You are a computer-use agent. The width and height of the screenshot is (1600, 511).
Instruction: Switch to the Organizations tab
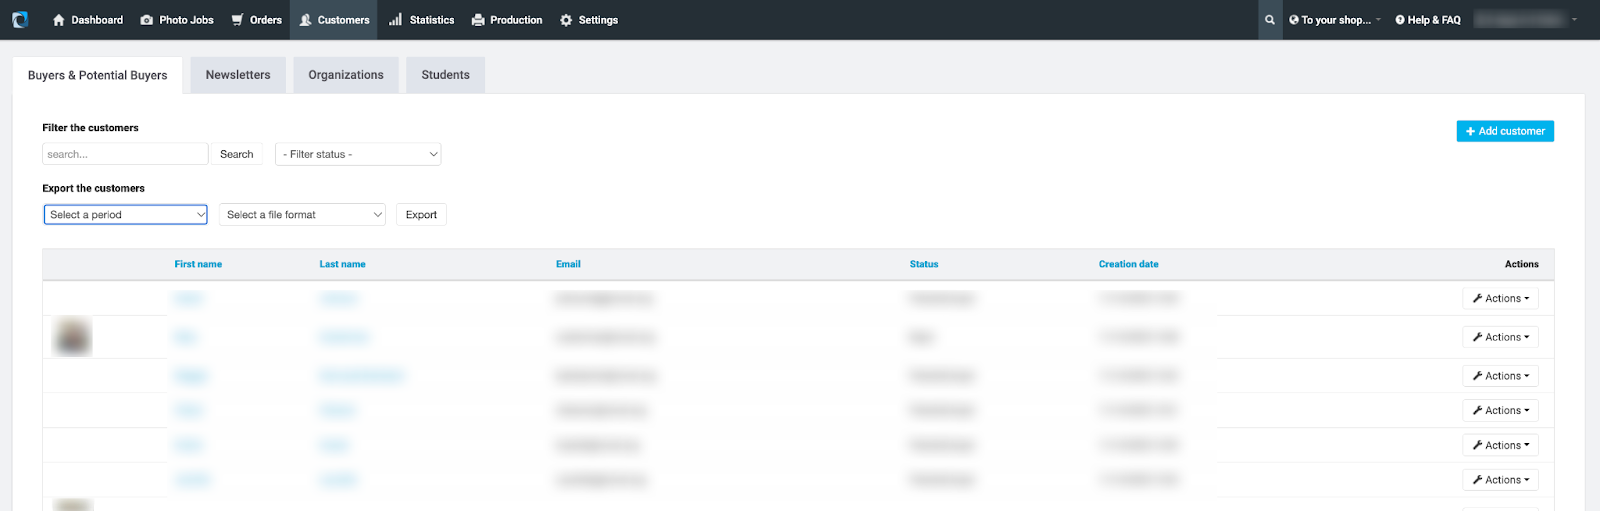tap(346, 75)
